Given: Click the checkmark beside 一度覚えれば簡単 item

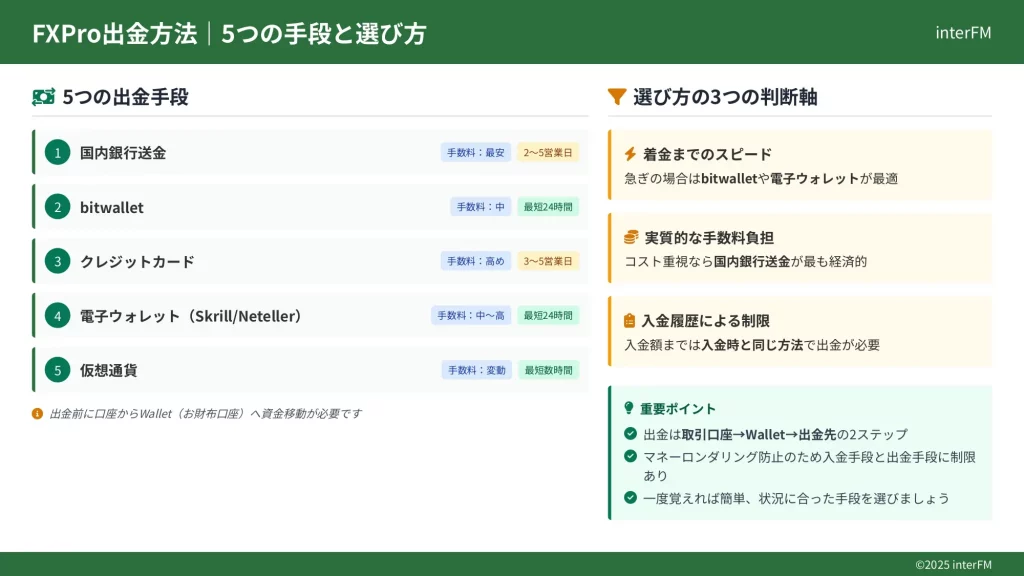Looking at the screenshot, I should click(x=630, y=497).
